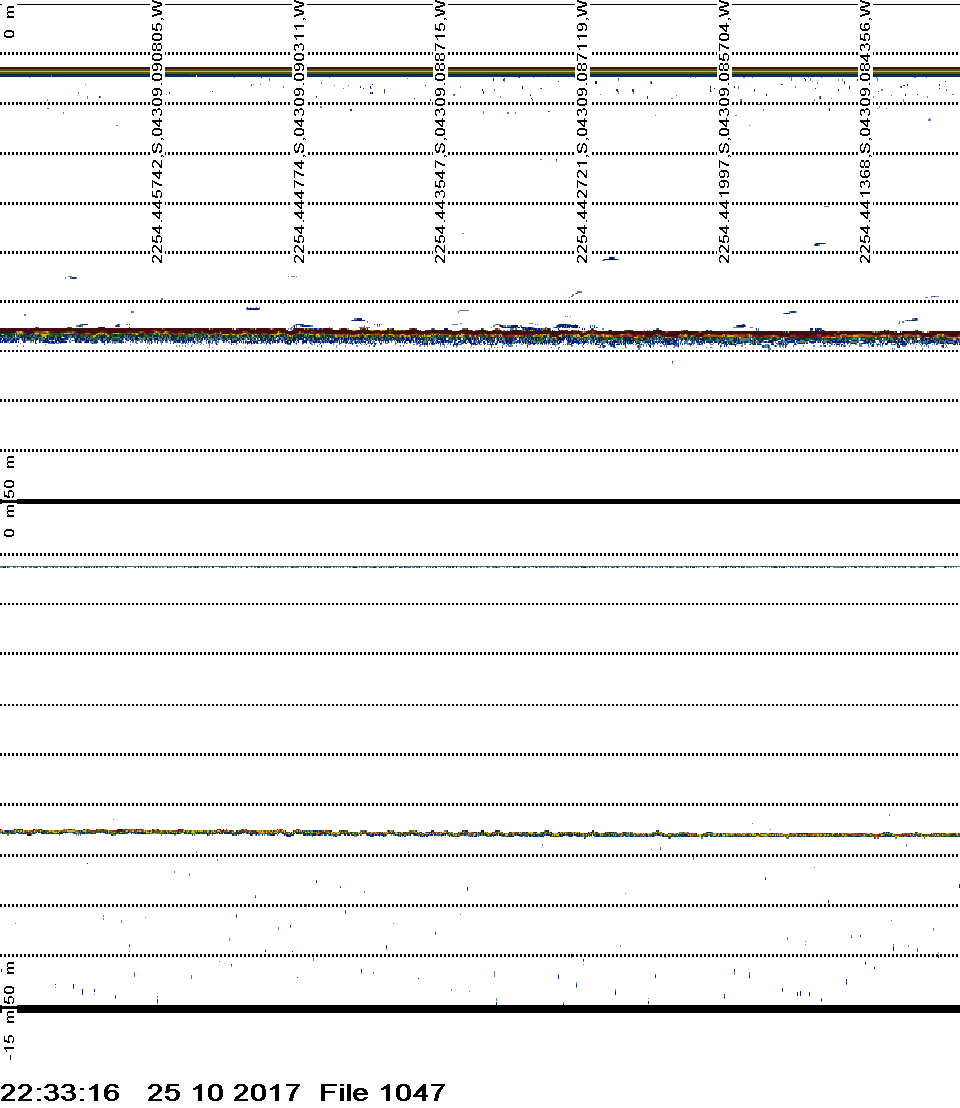Click the upper echogram's 50 m depth label

click(10, 475)
